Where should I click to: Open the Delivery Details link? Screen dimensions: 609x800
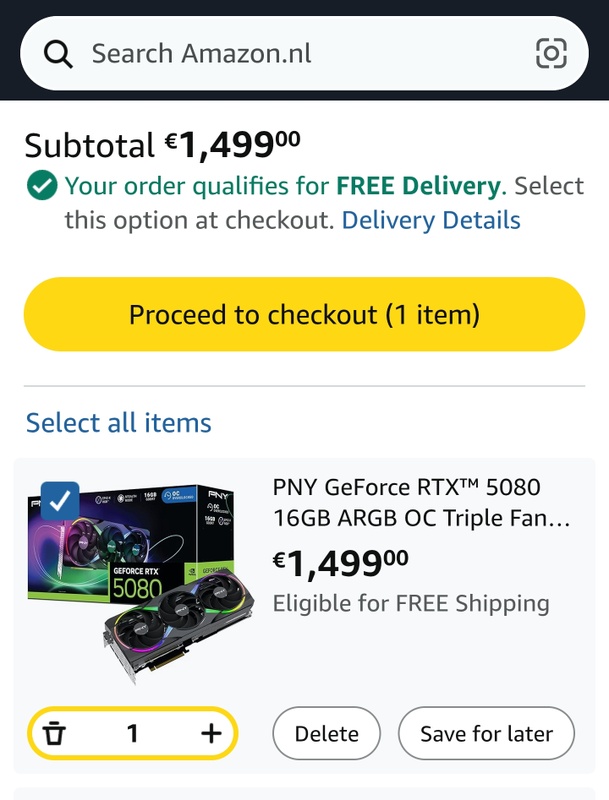pos(431,220)
